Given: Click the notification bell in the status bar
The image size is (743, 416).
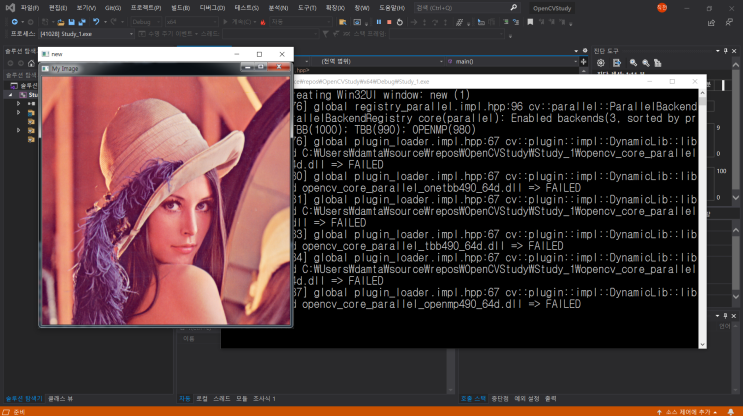Looking at the screenshot, I should pyautogui.click(x=731, y=412).
